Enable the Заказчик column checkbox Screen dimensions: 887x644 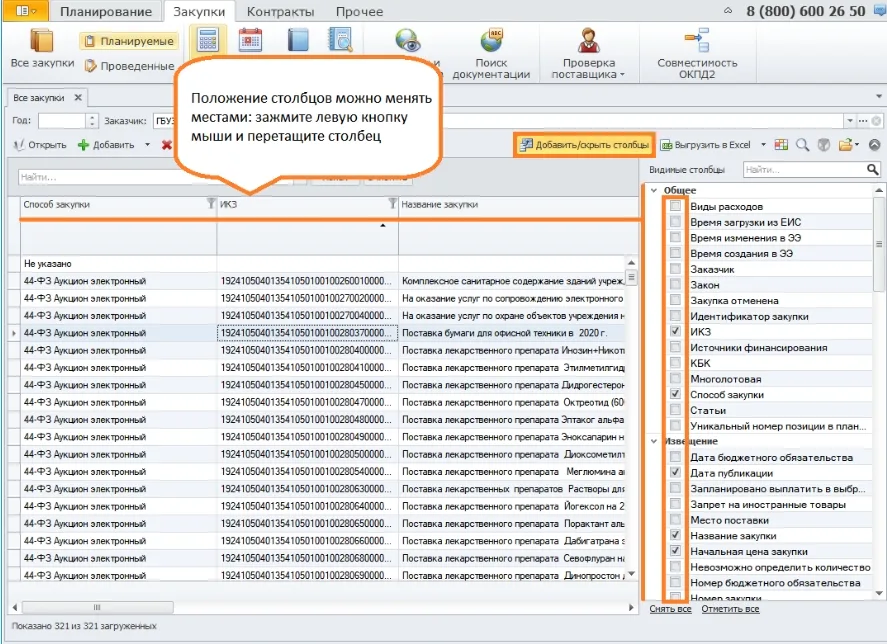point(675,268)
